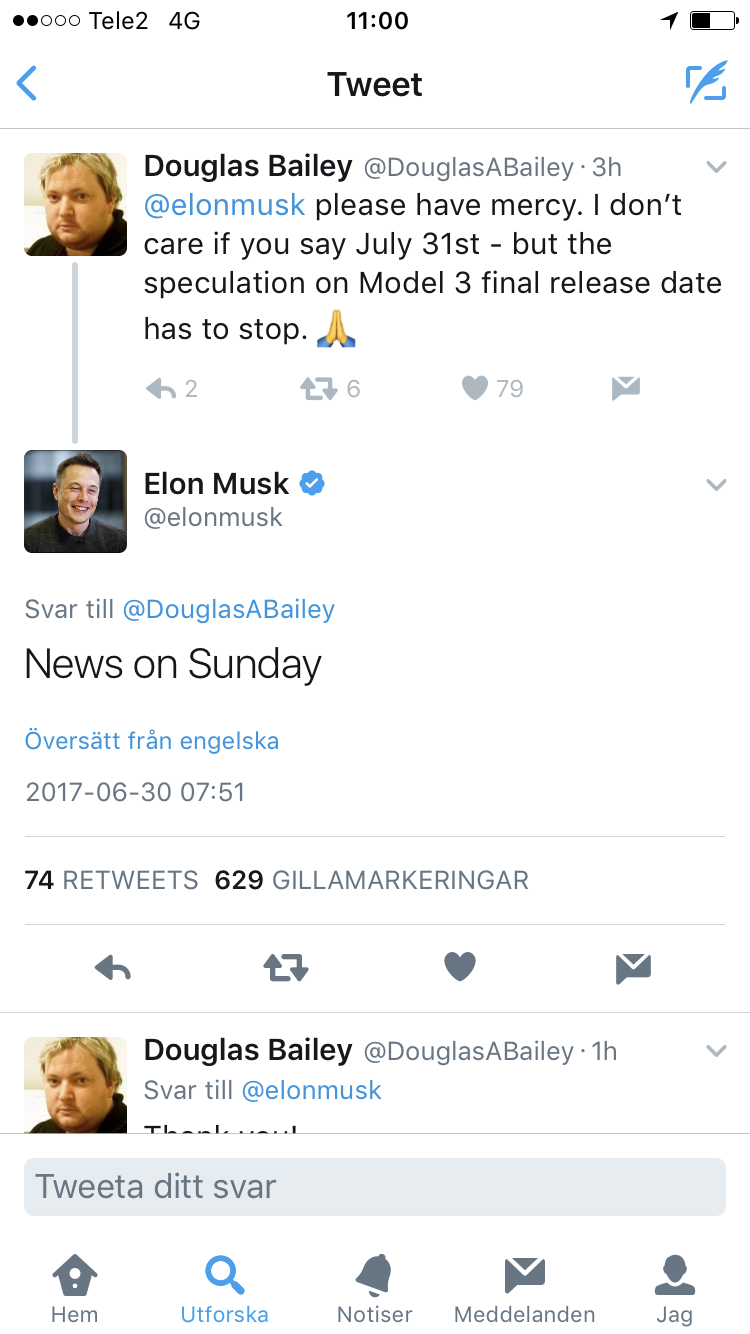Image resolution: width=750 pixels, height=1334 pixels.
Task: Share Douglas Bailey's tweet via message icon
Action: pyautogui.click(x=626, y=388)
